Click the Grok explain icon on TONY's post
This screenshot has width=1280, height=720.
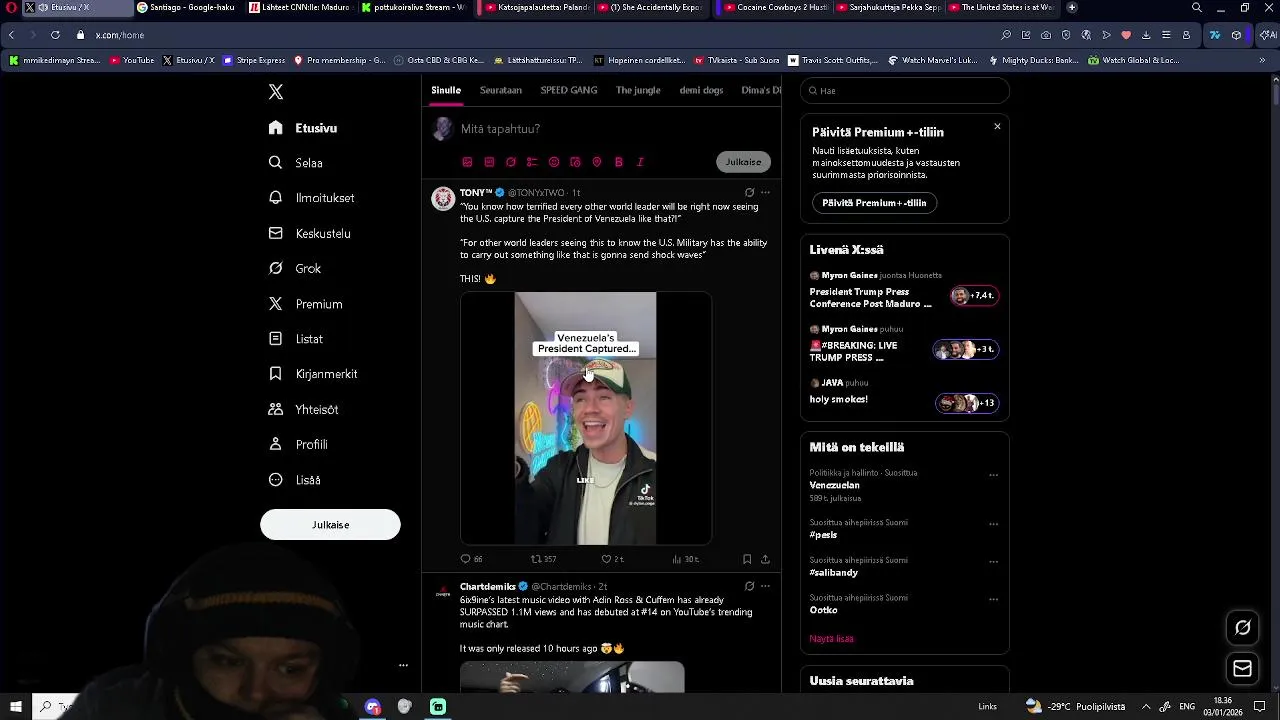point(749,192)
